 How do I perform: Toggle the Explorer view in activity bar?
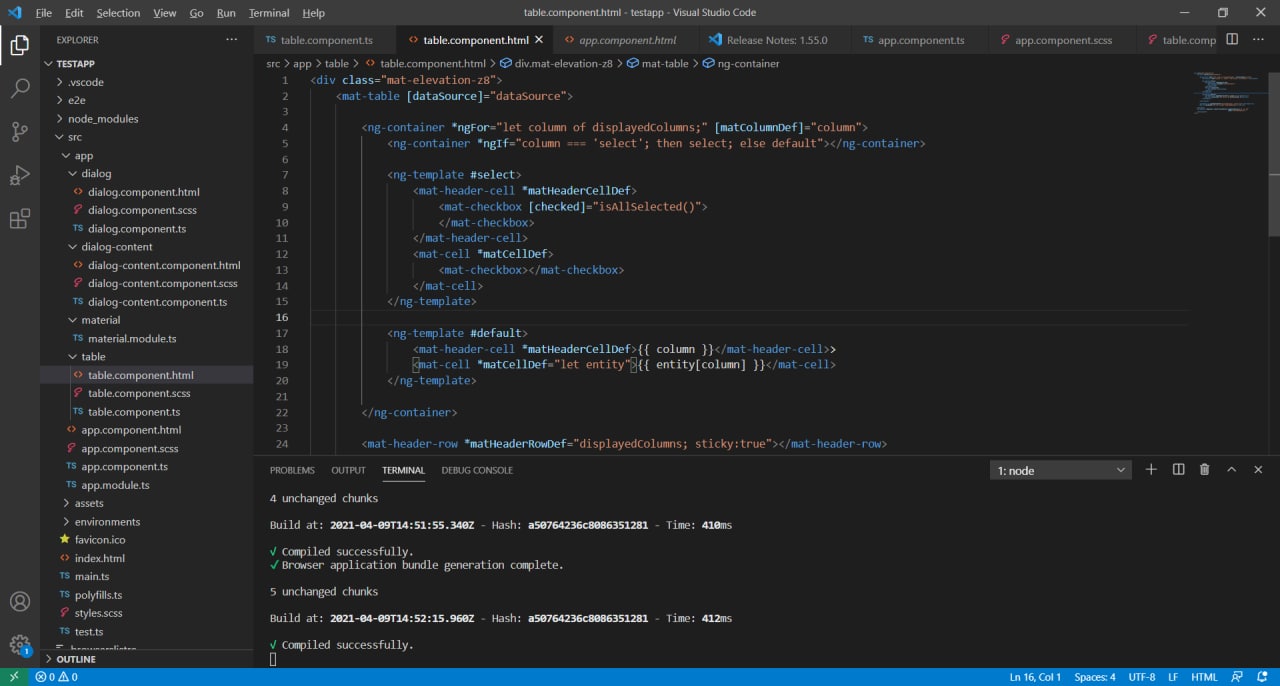tap(20, 45)
